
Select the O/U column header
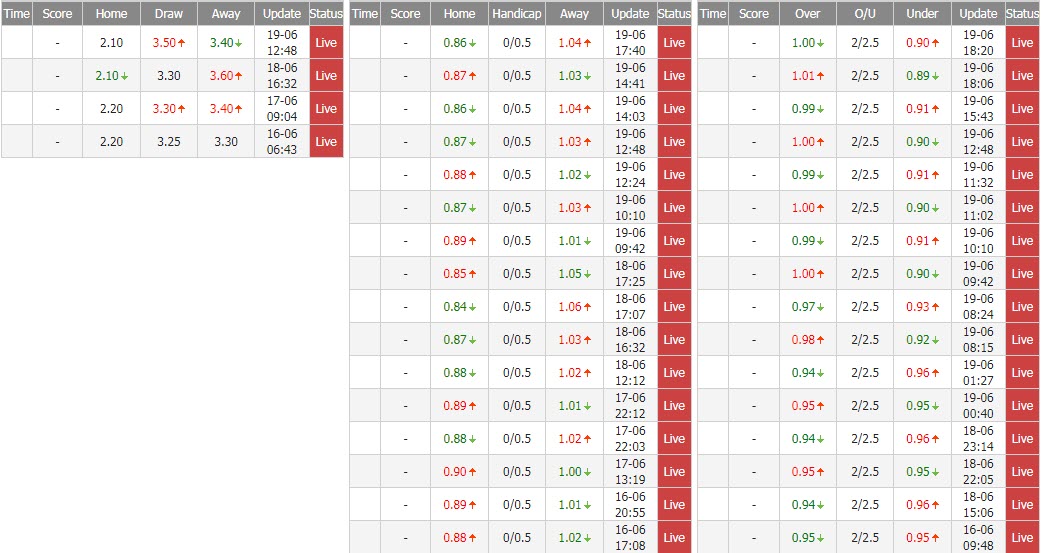(x=864, y=14)
